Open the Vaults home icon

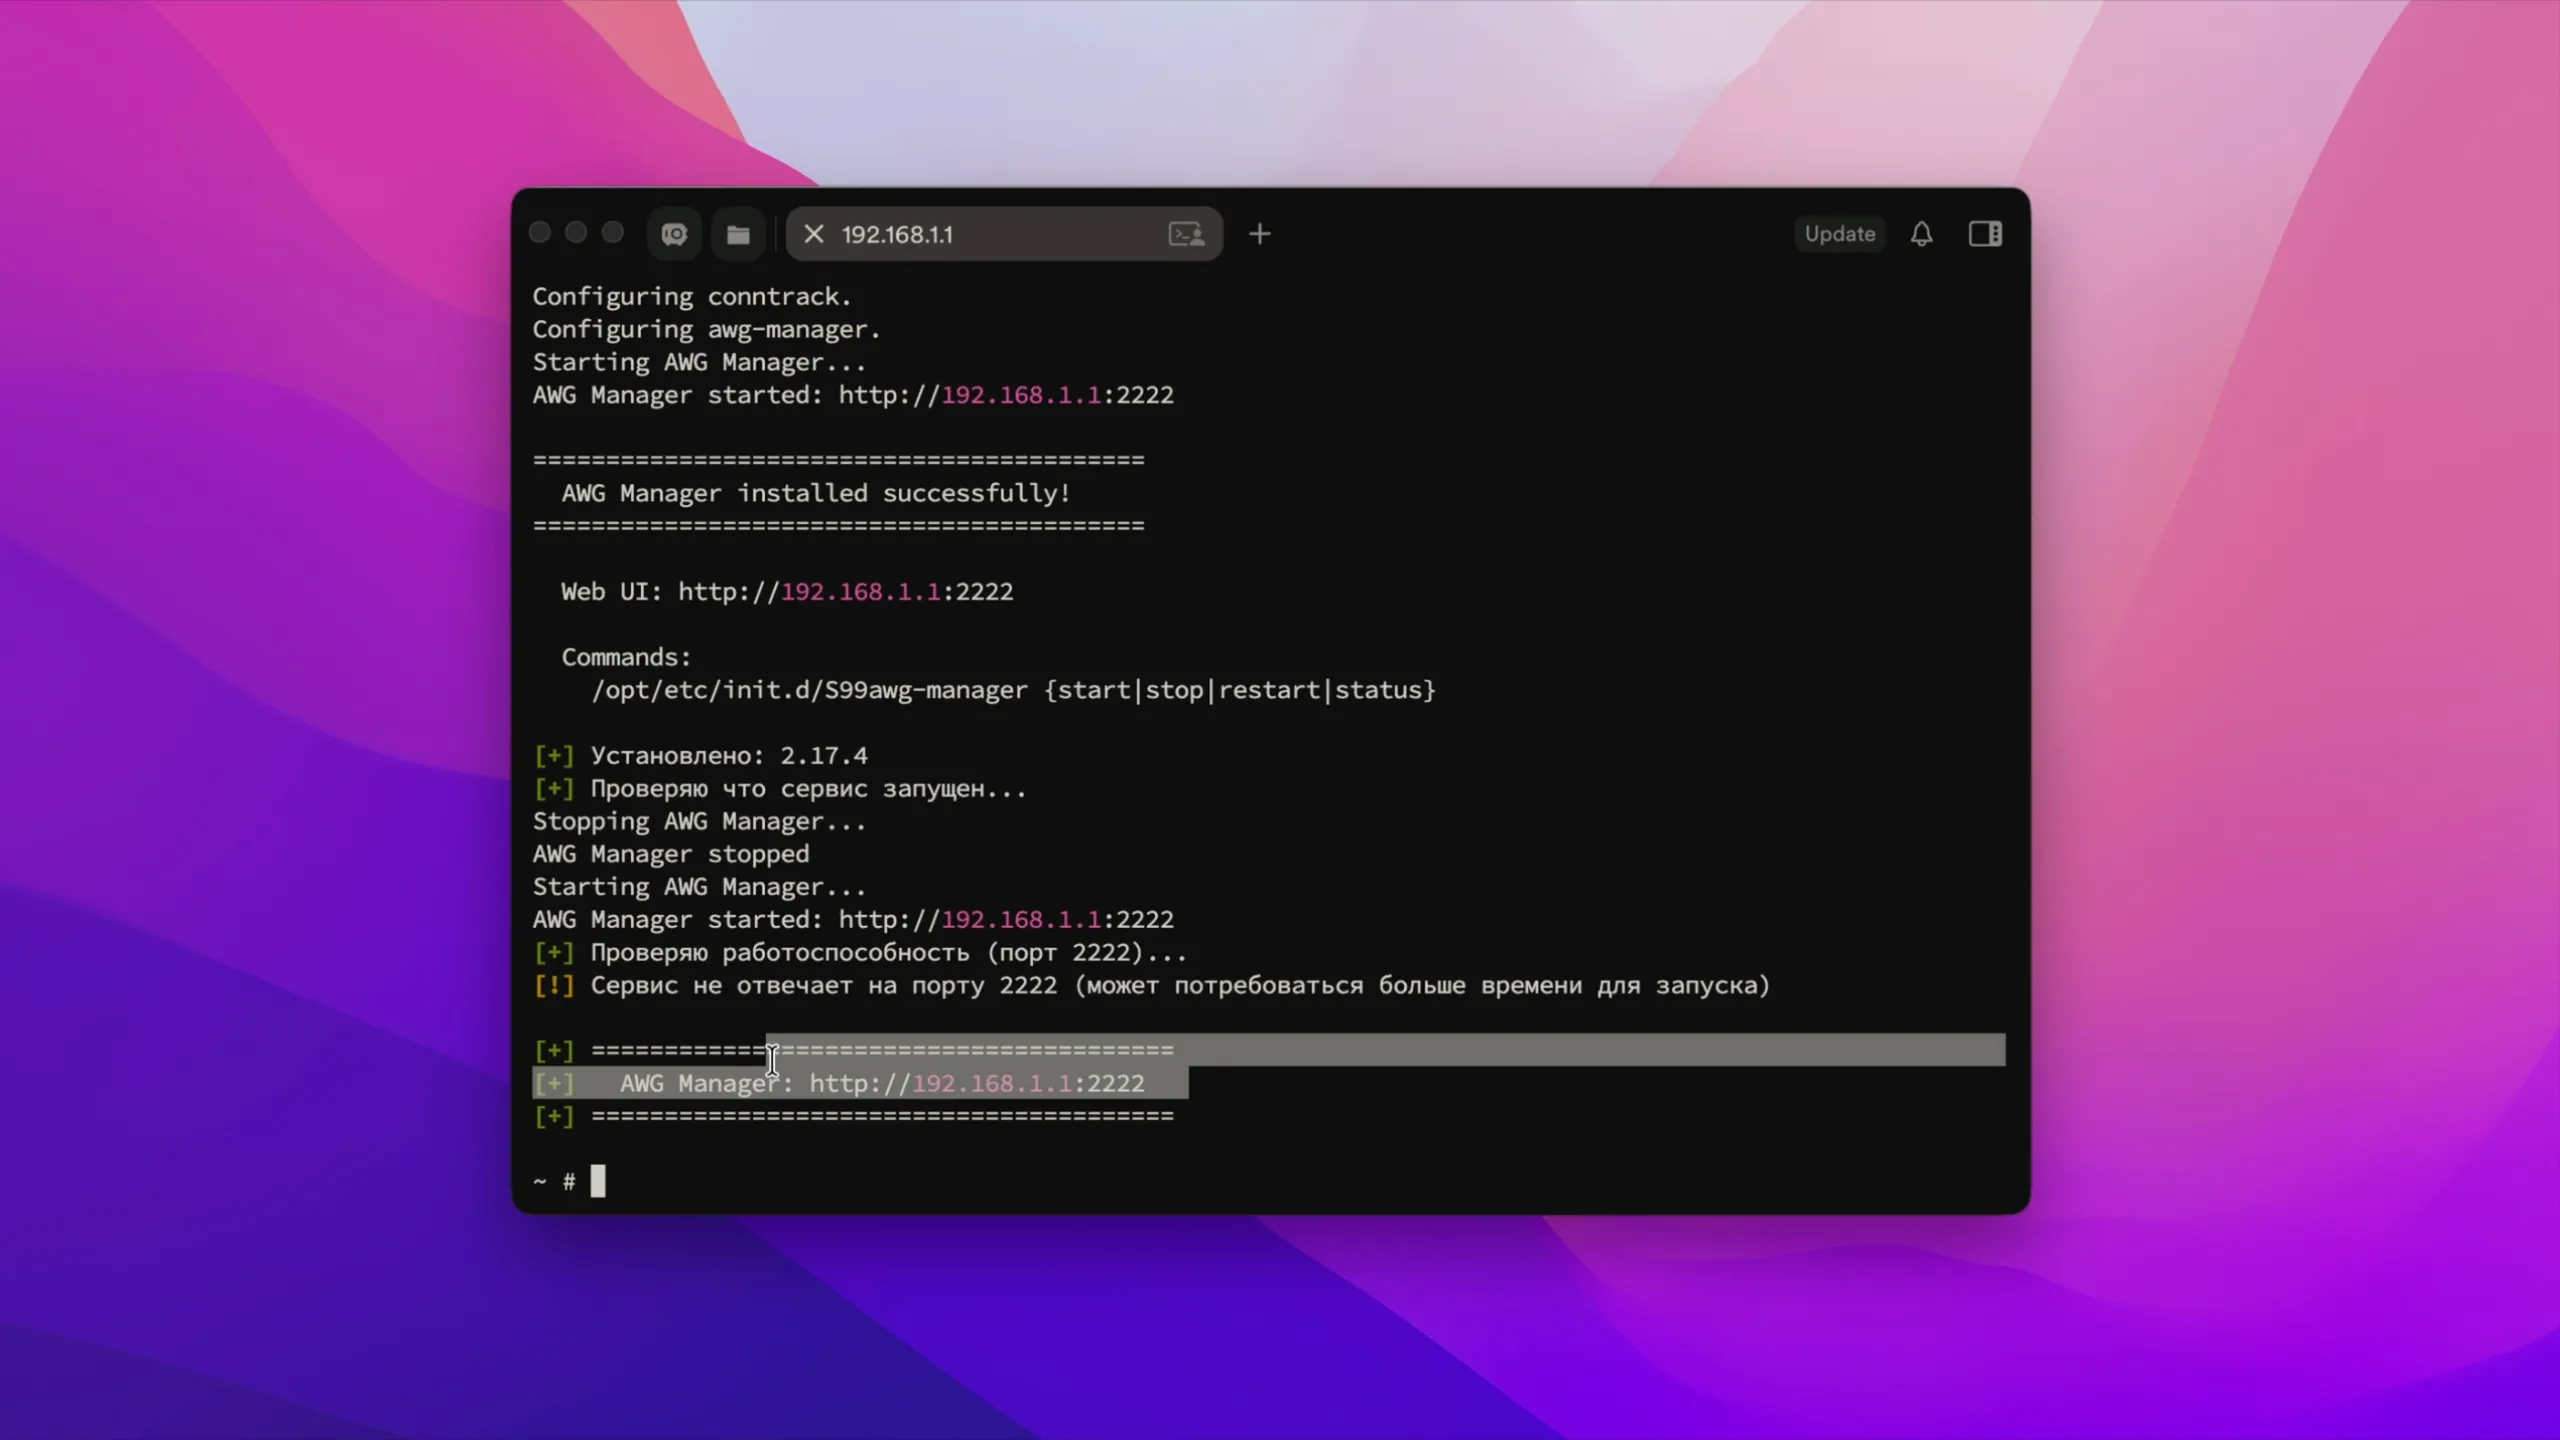tap(674, 234)
